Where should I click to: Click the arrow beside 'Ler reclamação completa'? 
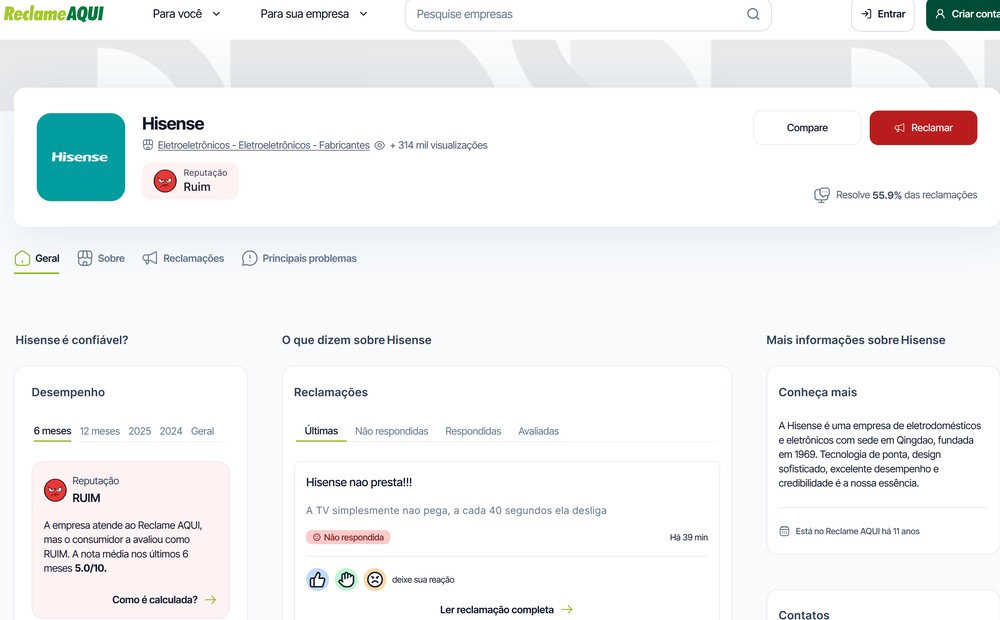[x=566, y=610]
